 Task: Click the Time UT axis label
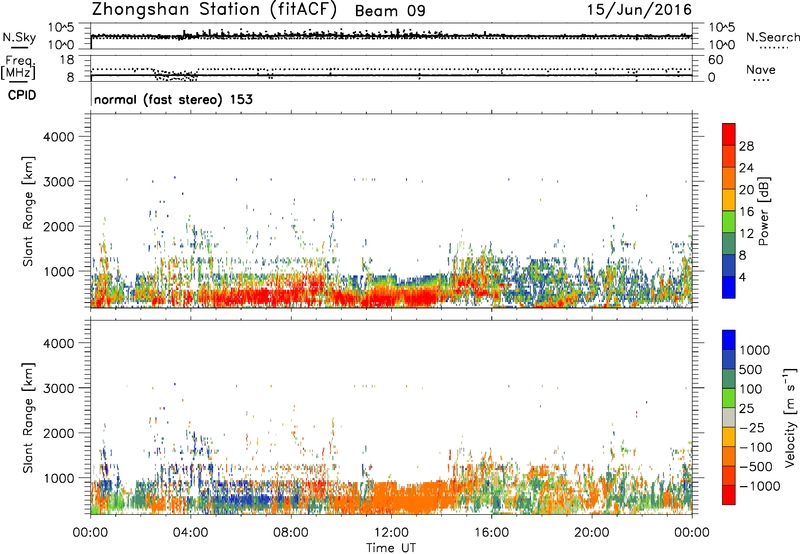tap(391, 548)
